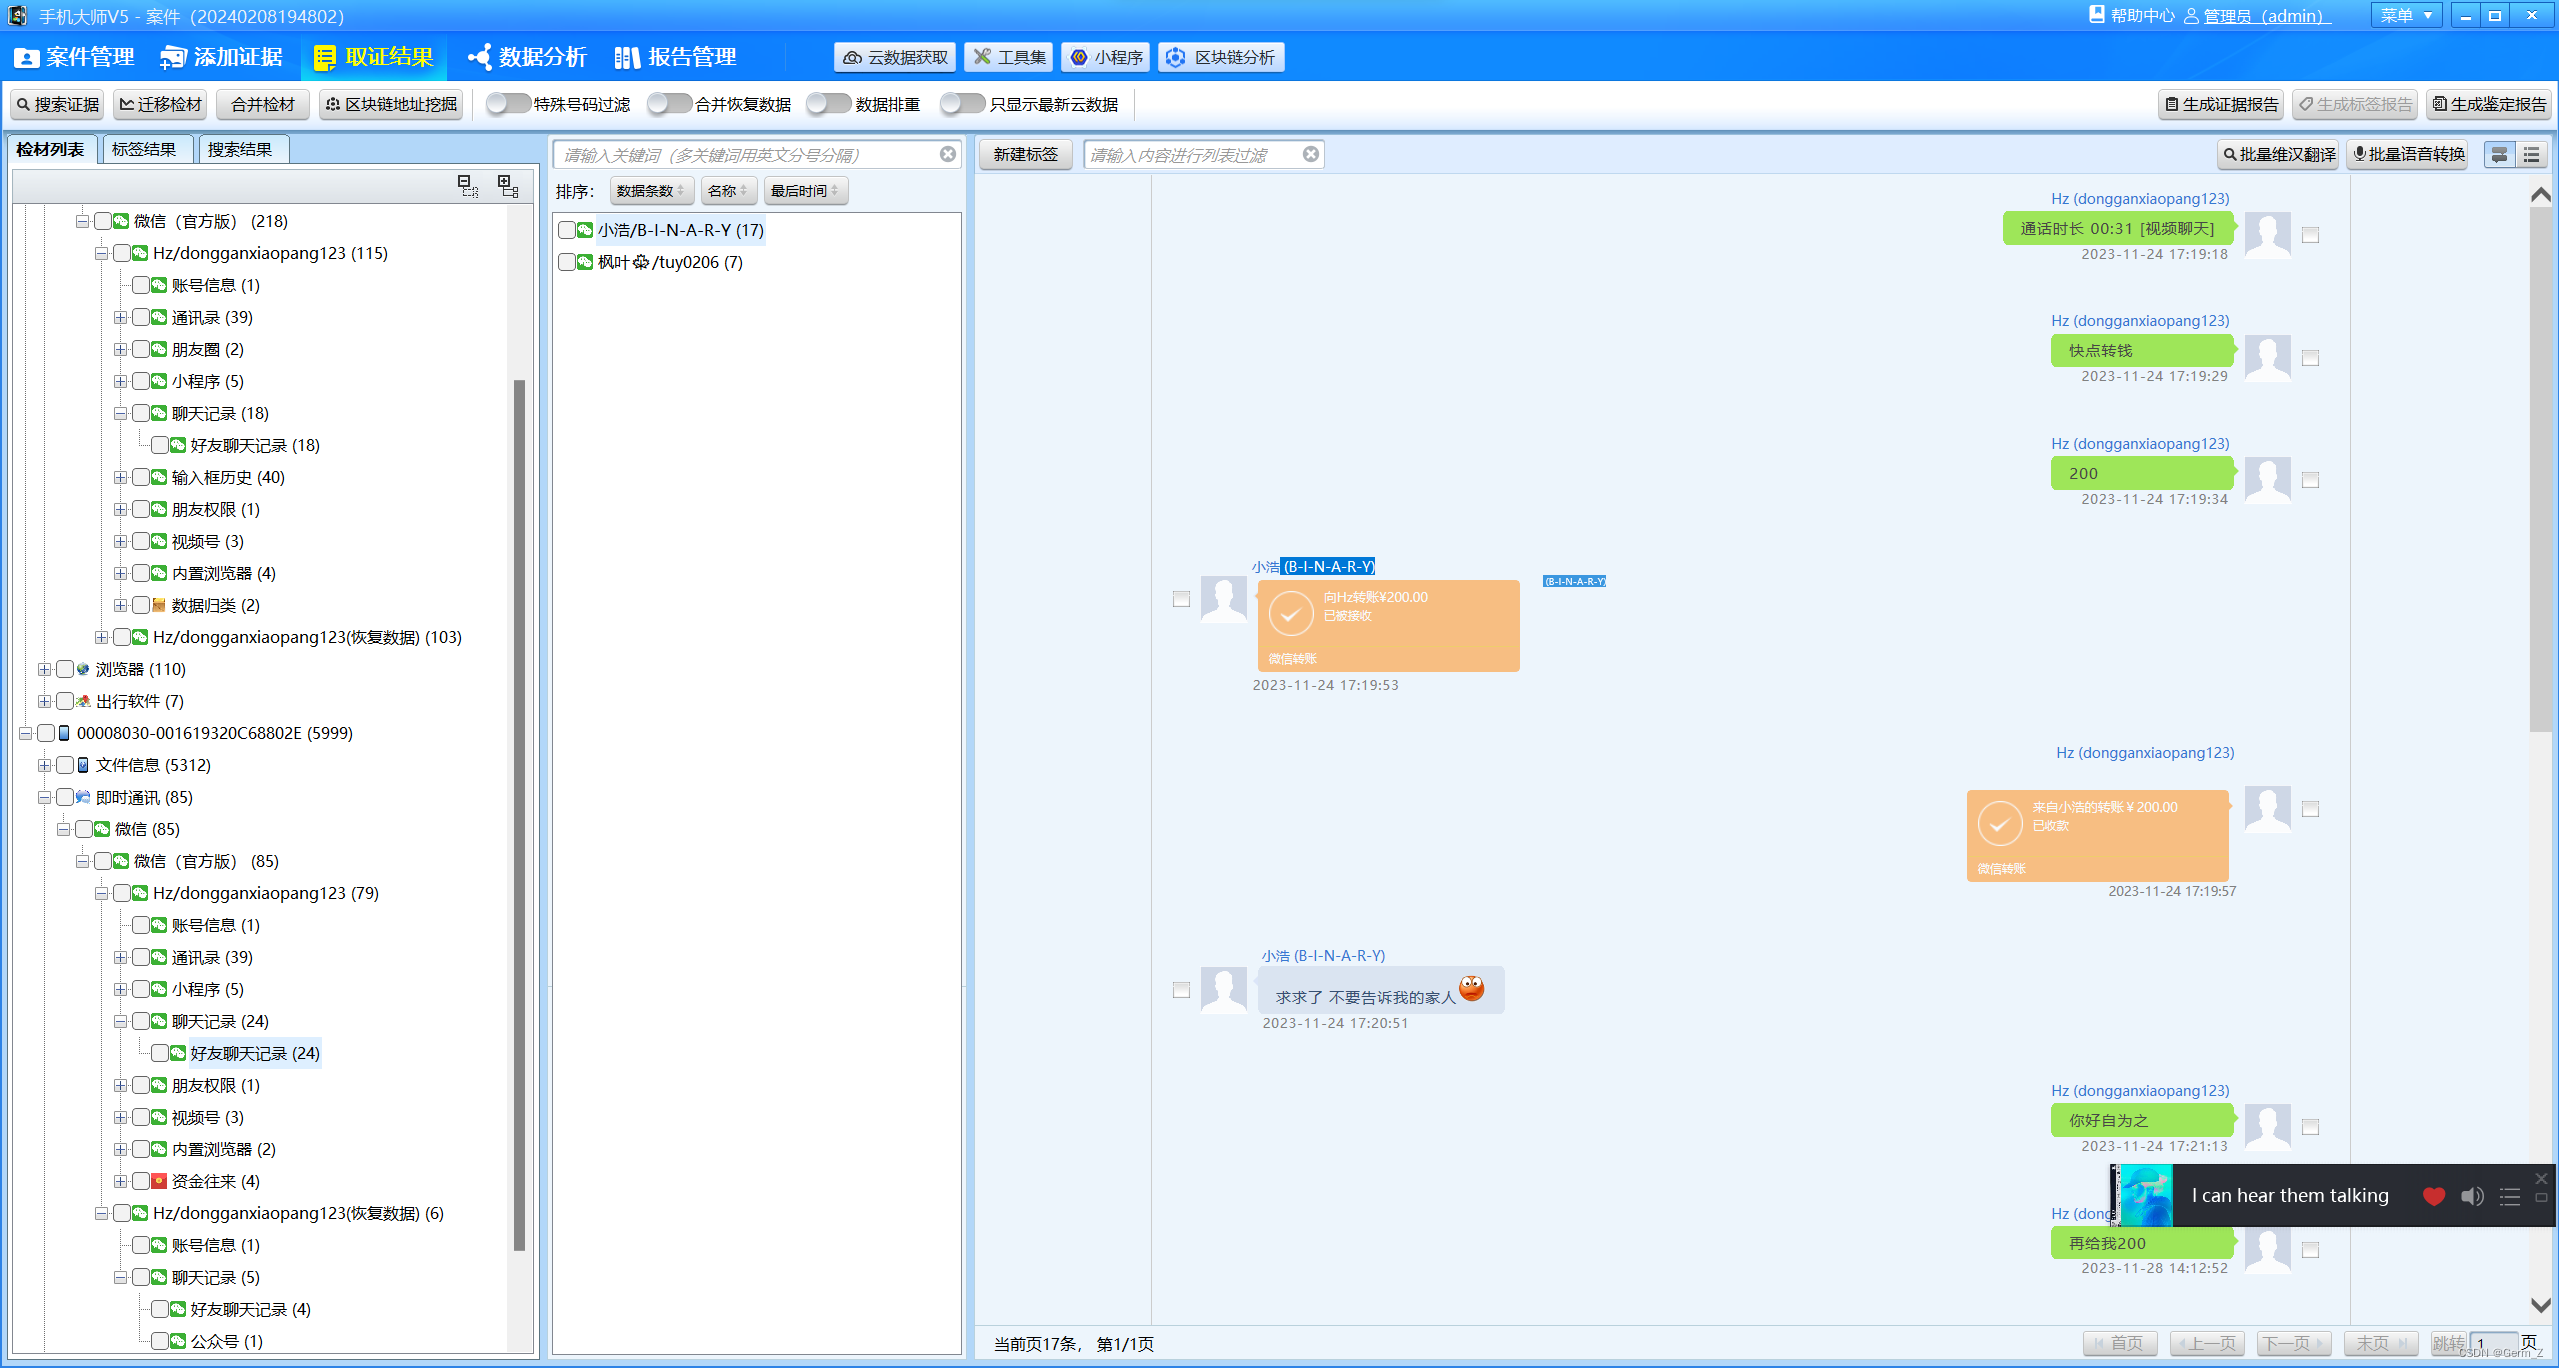Open the 区块链分析 tool

point(1221,57)
